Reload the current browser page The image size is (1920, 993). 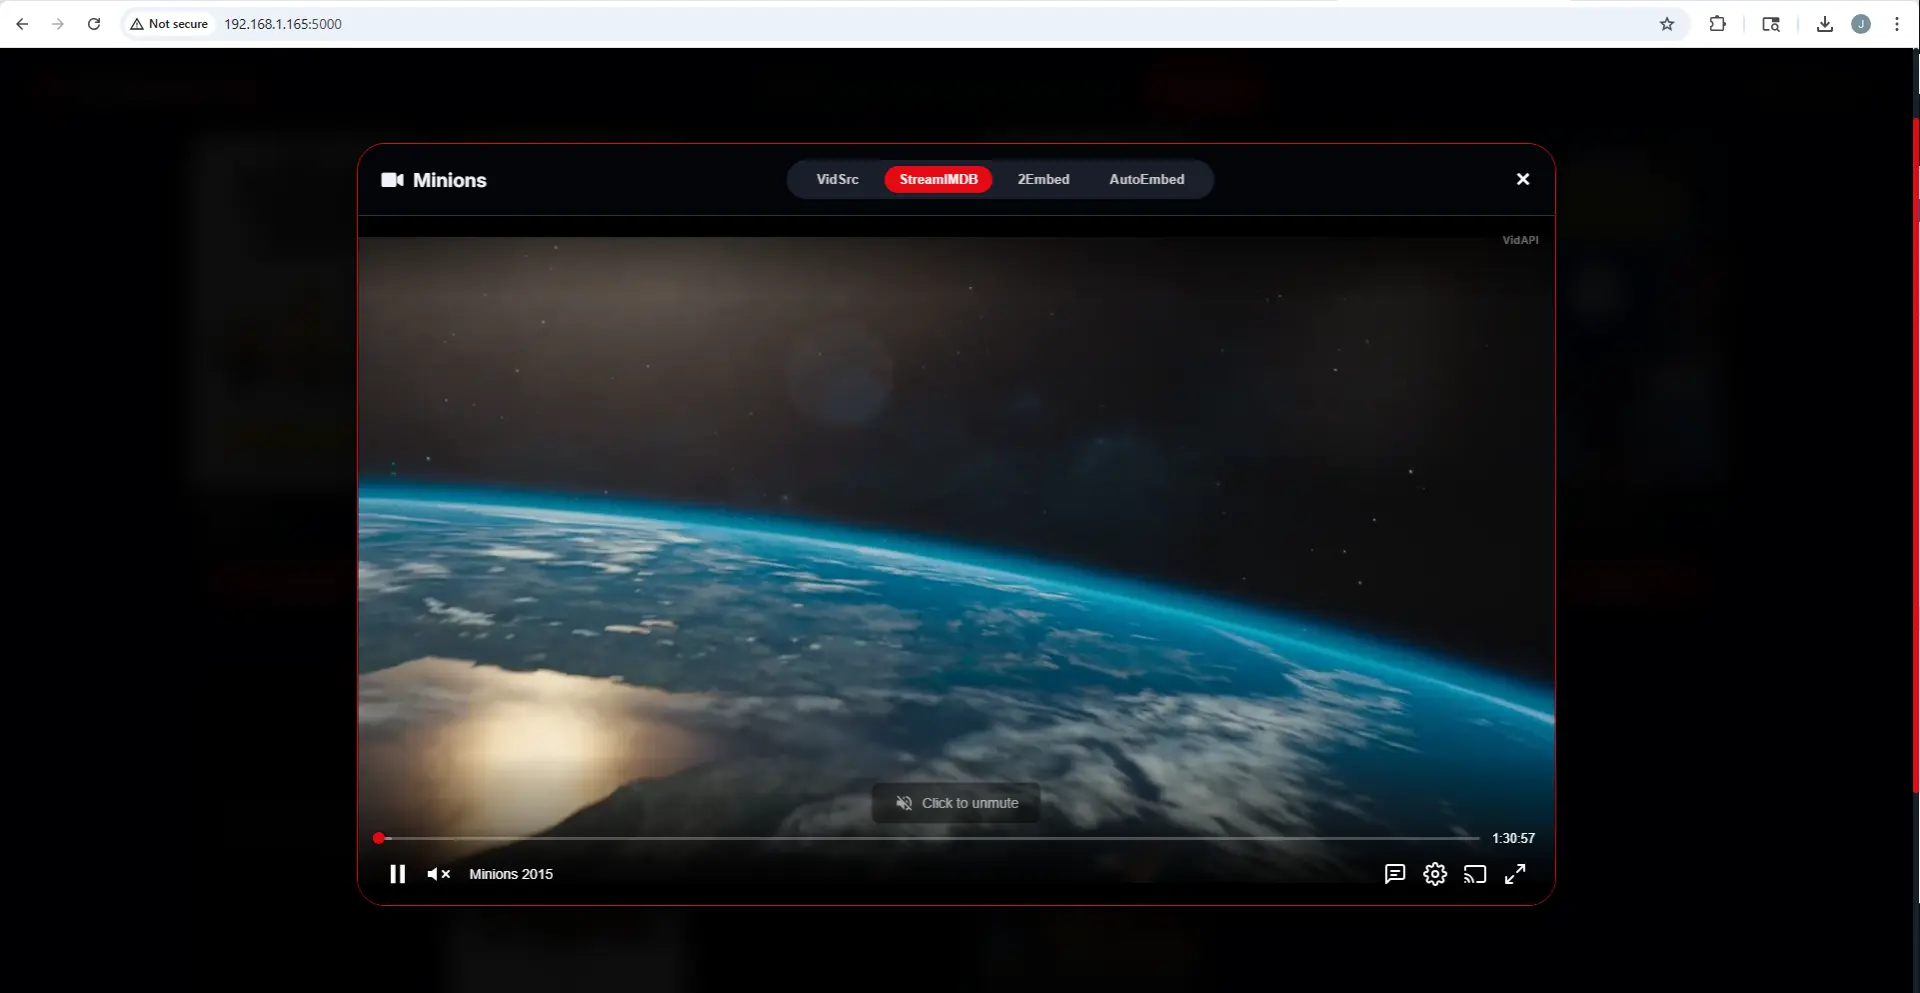(x=94, y=24)
